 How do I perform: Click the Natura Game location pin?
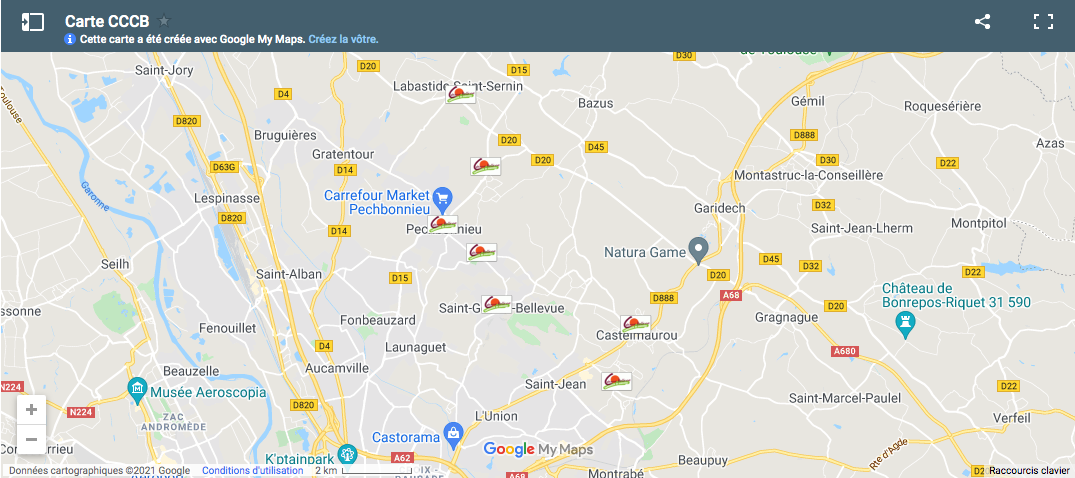click(698, 250)
